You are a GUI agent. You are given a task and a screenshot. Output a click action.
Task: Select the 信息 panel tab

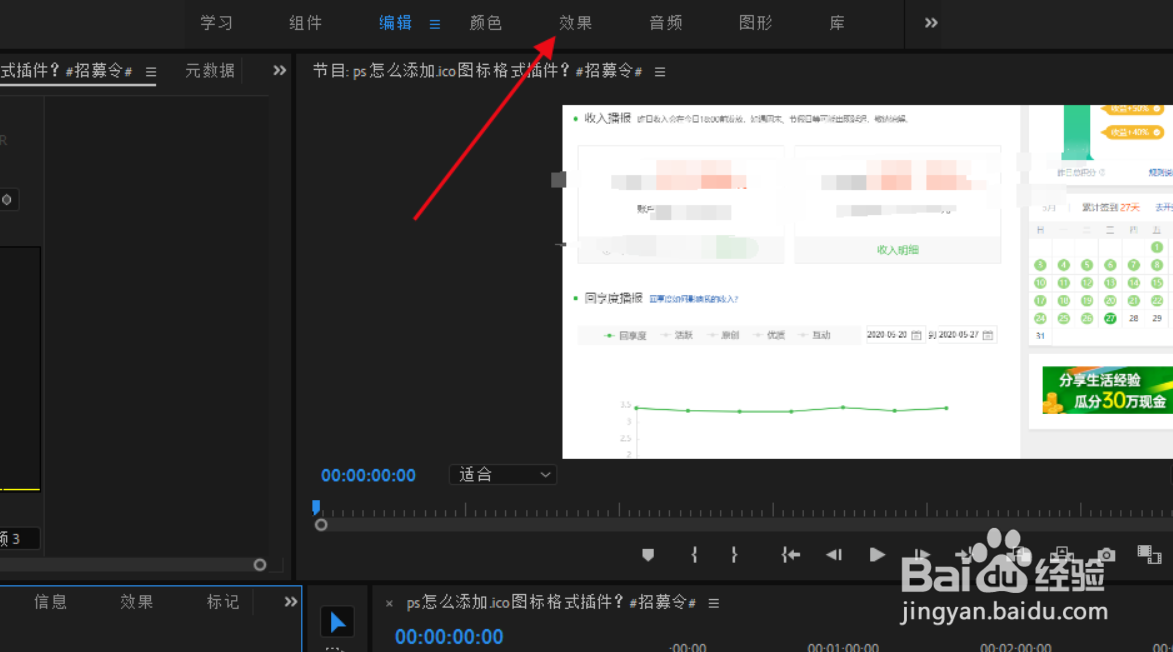[50, 601]
